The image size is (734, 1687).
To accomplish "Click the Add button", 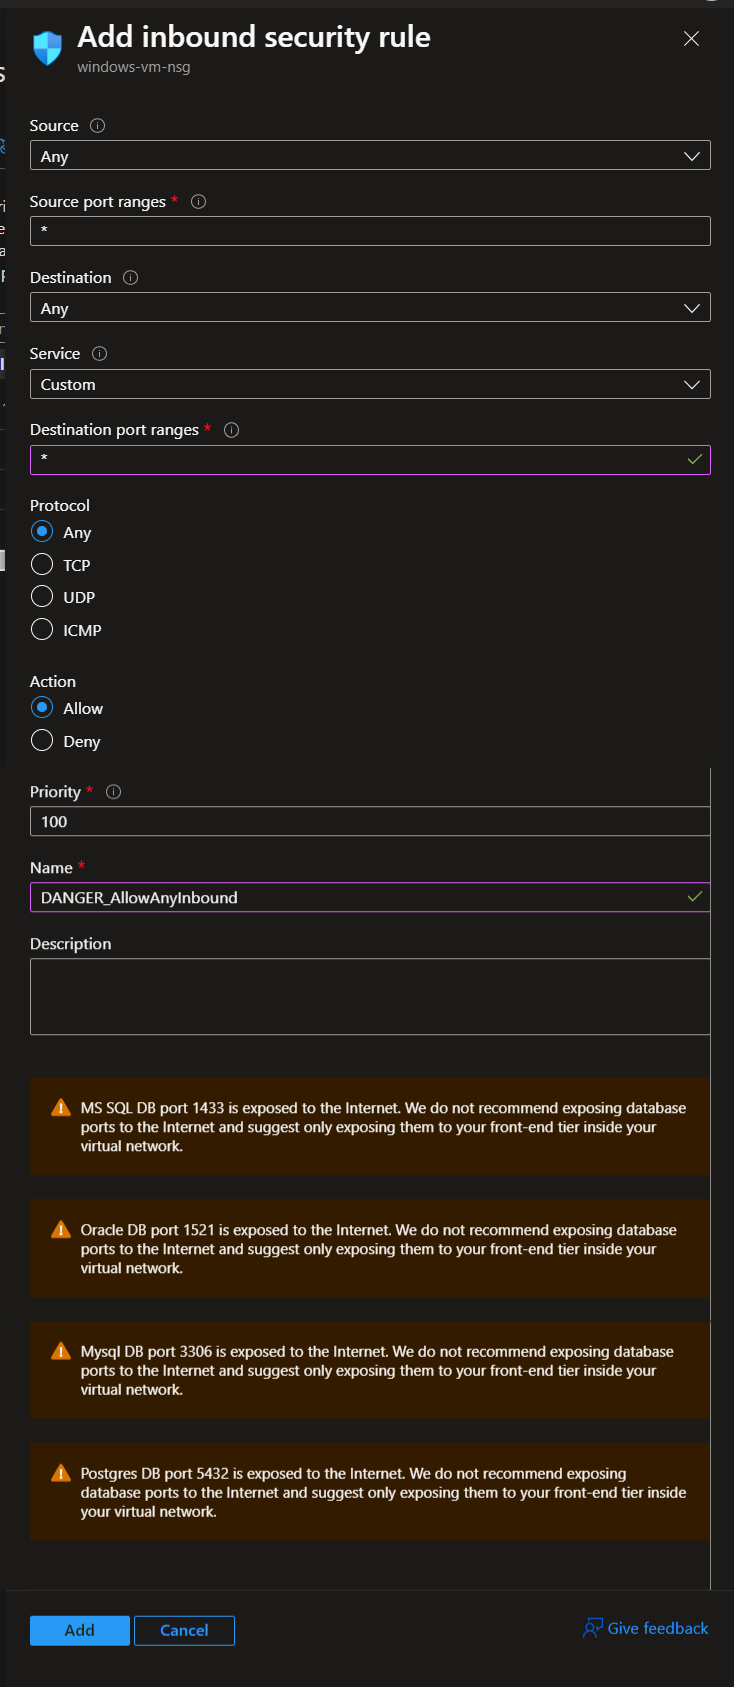I will 80,1630.
